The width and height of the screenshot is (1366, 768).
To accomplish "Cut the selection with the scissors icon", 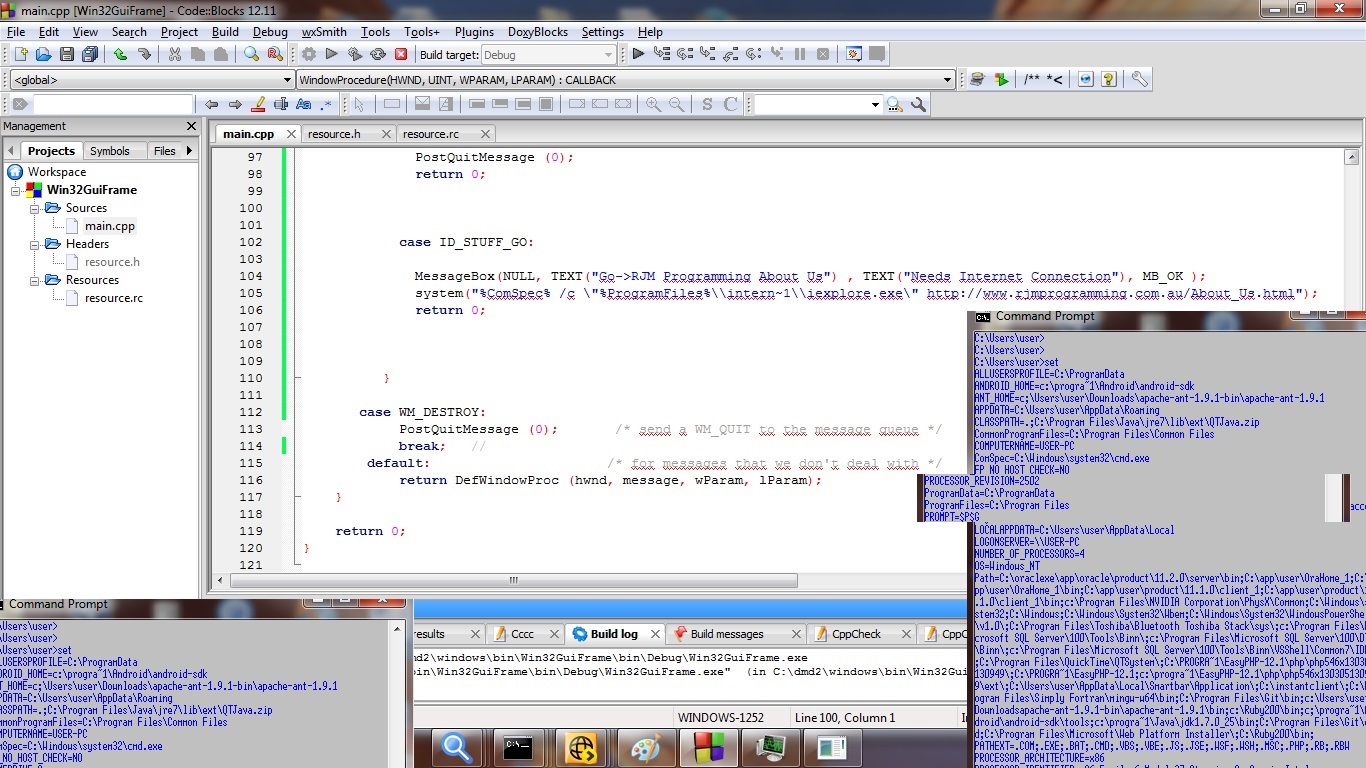I will (175, 54).
